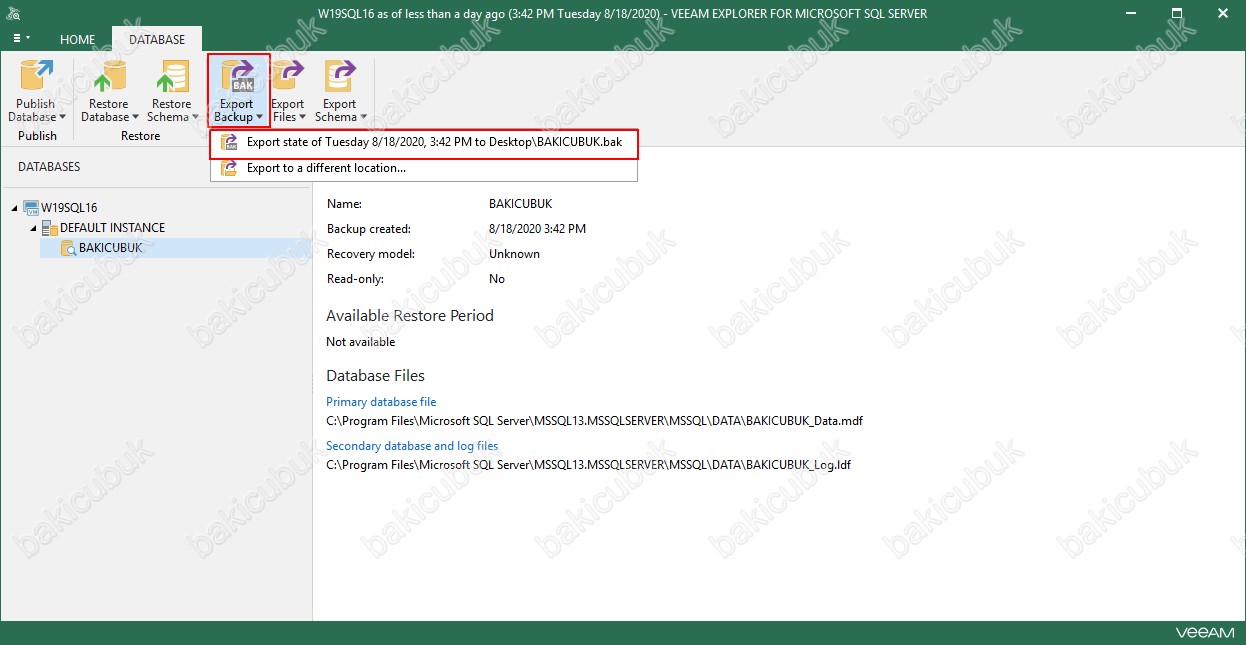Click the BAKICUBUK_Log.ldf file path

(588, 465)
